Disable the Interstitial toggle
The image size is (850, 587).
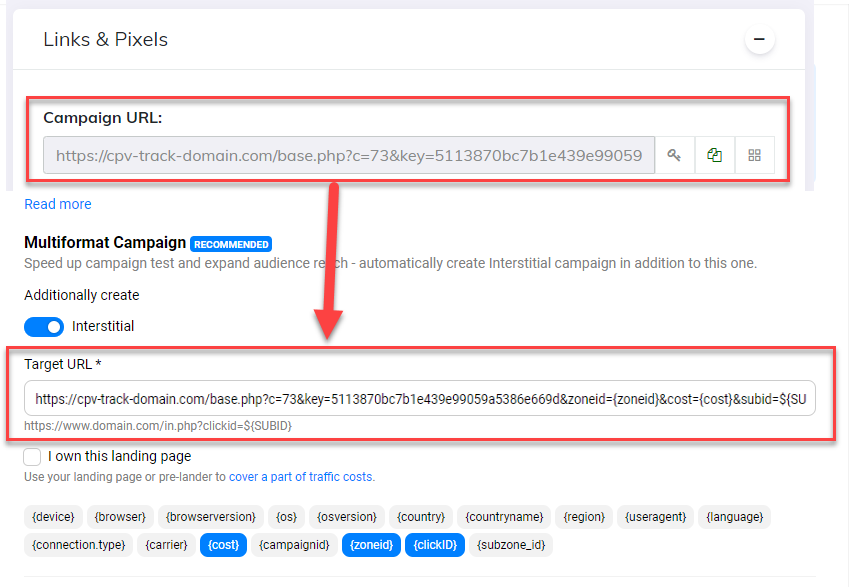(x=42, y=326)
